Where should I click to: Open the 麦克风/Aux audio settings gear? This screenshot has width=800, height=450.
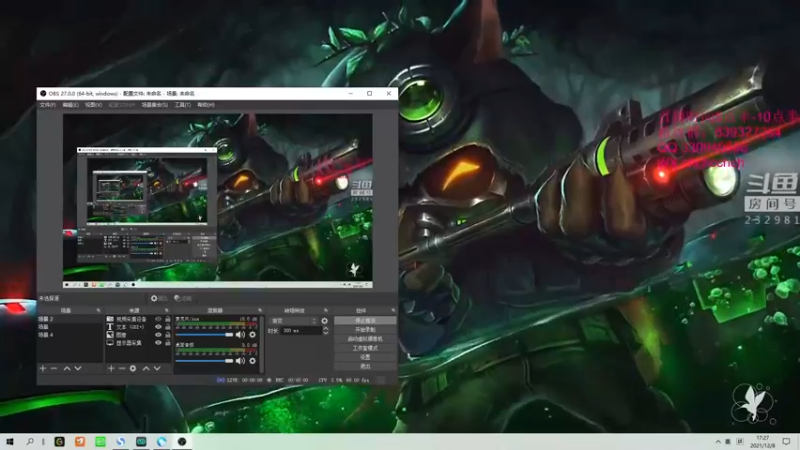pyautogui.click(x=253, y=335)
